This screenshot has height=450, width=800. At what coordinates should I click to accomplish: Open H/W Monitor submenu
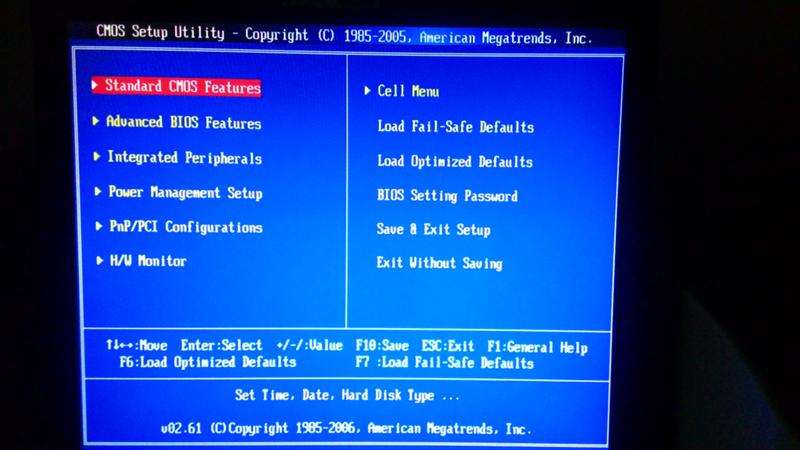tap(148, 261)
